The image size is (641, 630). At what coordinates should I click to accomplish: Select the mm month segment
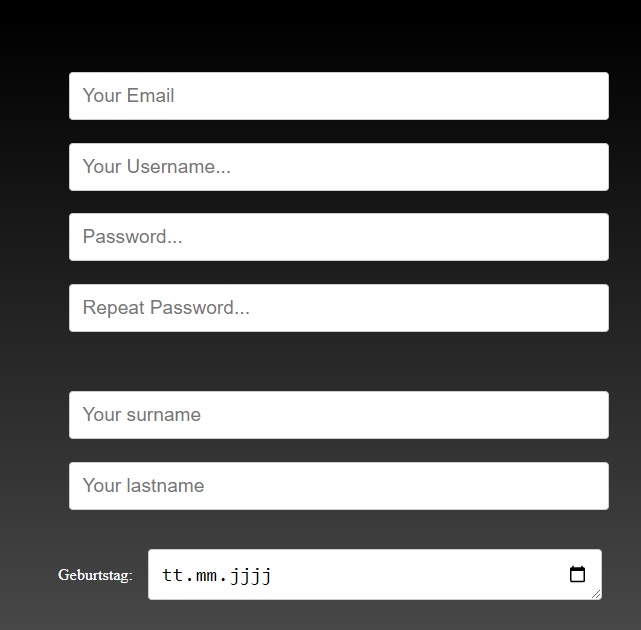(x=209, y=575)
